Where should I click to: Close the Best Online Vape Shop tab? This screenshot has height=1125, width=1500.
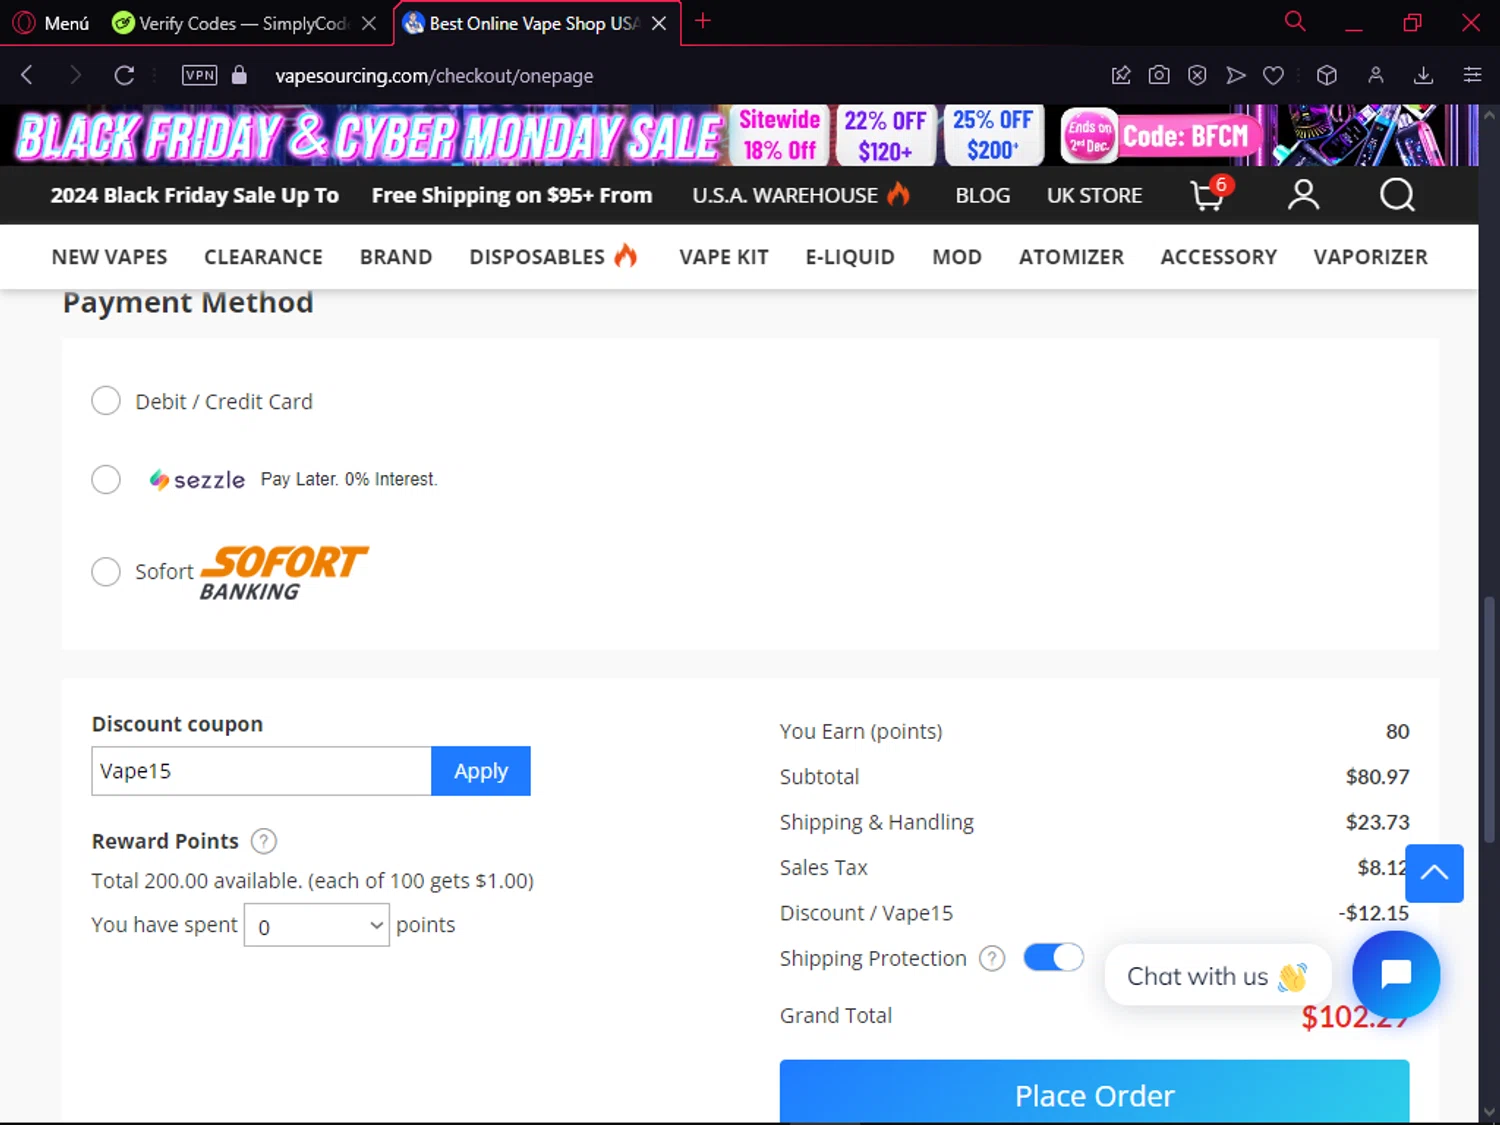659,23
